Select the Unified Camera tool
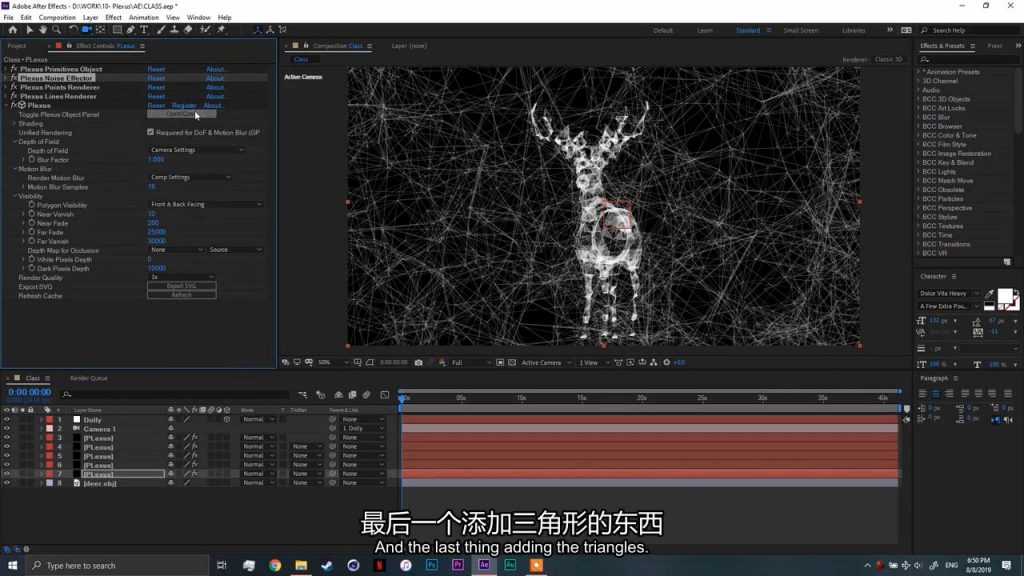Image resolution: width=1024 pixels, height=576 pixels. coord(86,29)
